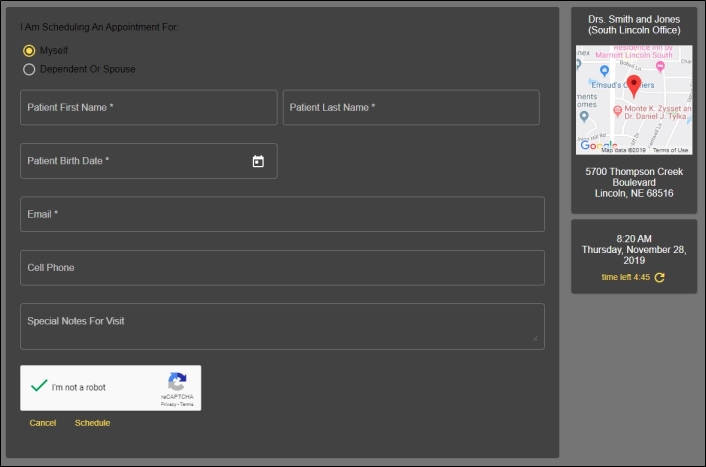
Task: Click the Special Notes For Visit textarea
Action: pyautogui.click(x=282, y=326)
